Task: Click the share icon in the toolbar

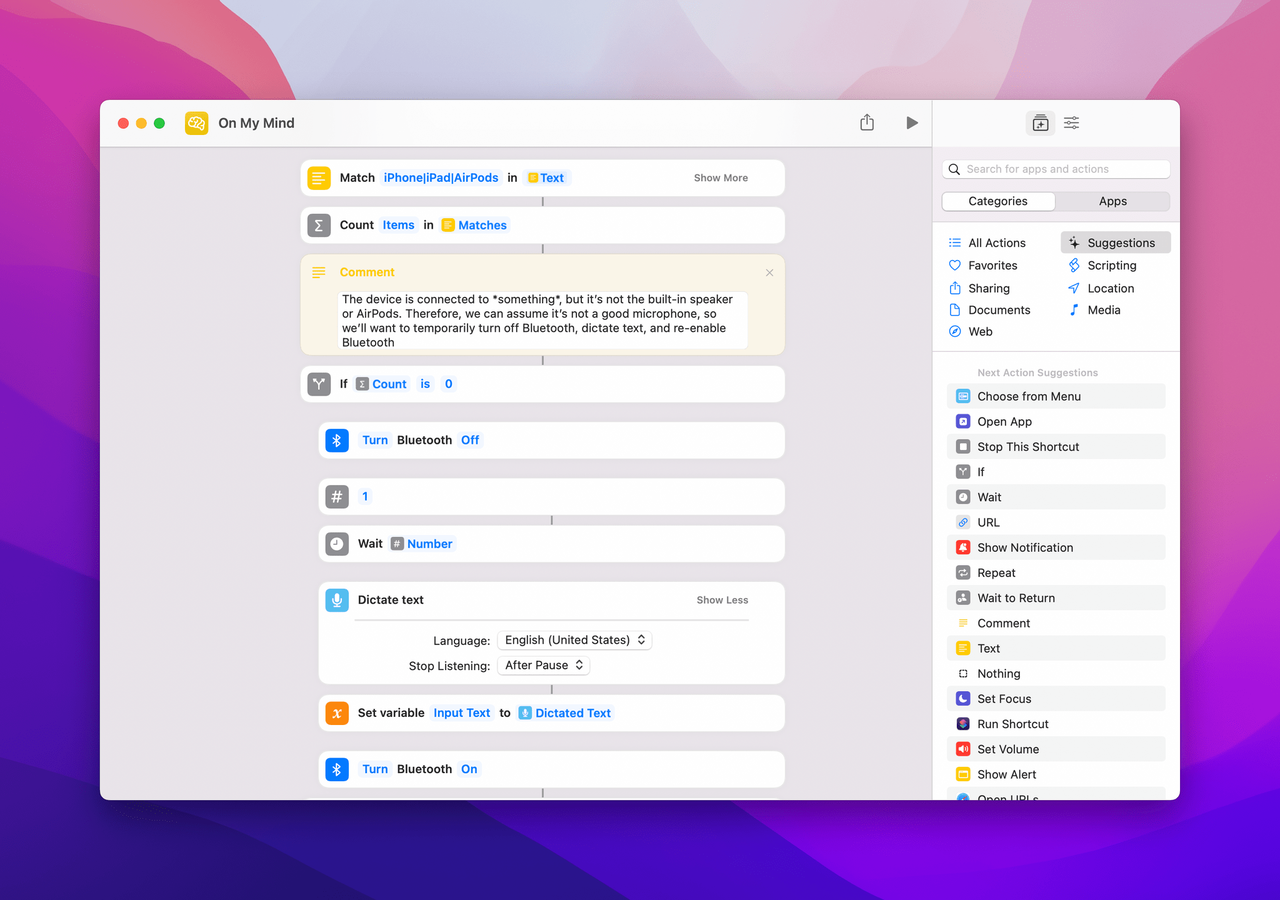Action: (x=867, y=123)
